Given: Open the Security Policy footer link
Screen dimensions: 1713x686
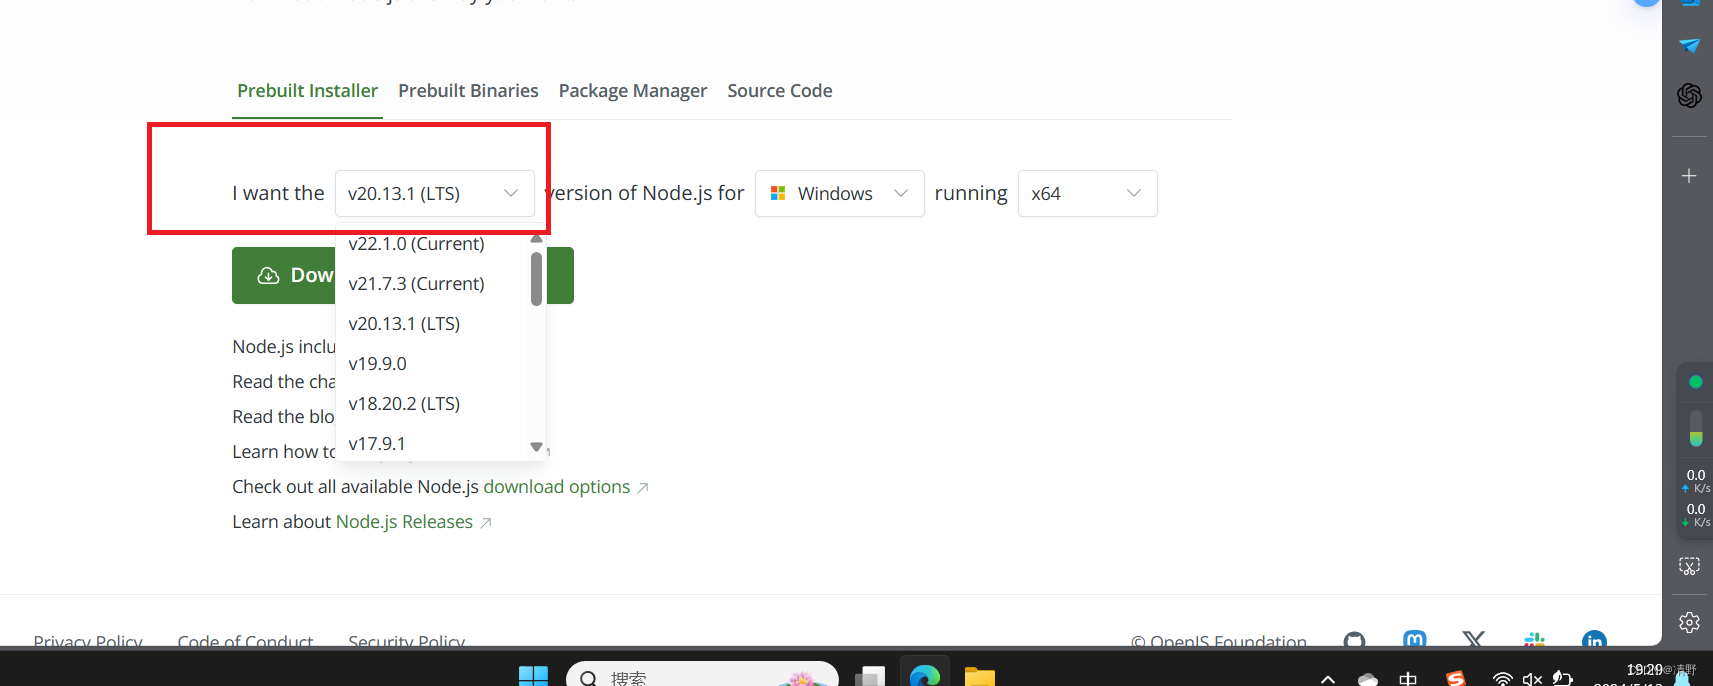Looking at the screenshot, I should pyautogui.click(x=407, y=641).
